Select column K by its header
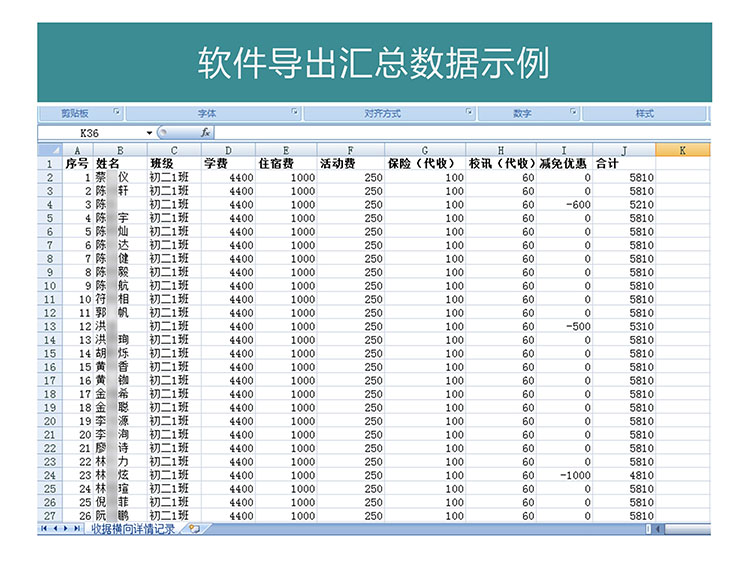 point(682,150)
